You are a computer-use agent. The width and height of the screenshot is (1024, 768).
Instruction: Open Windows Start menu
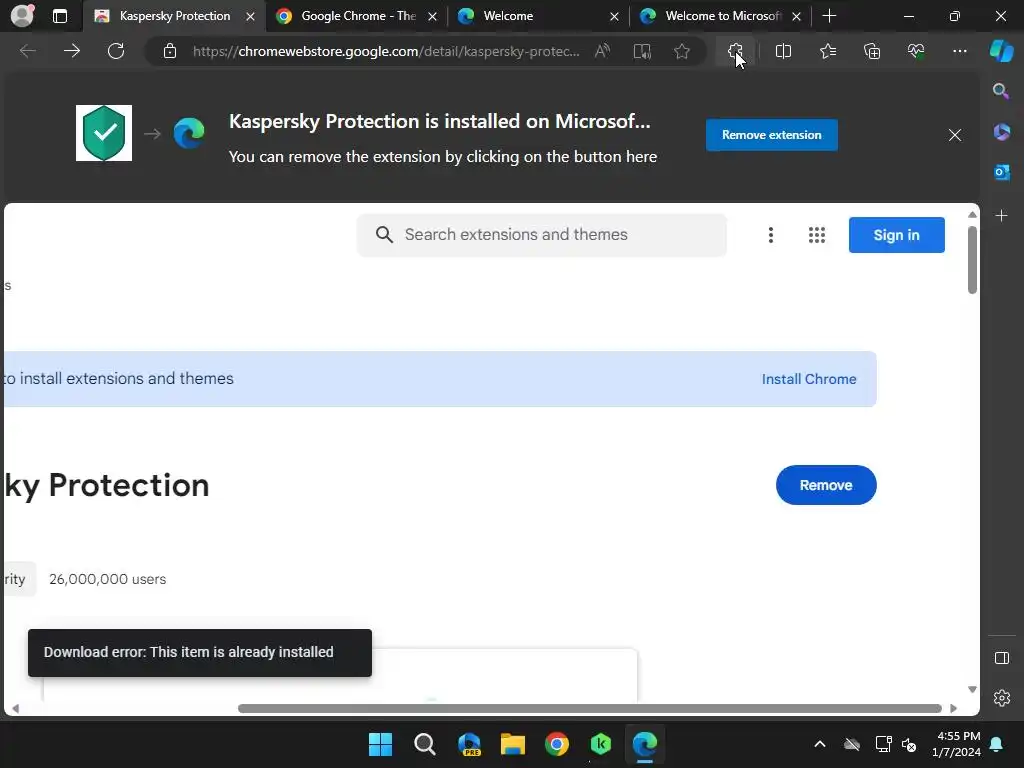click(x=380, y=744)
